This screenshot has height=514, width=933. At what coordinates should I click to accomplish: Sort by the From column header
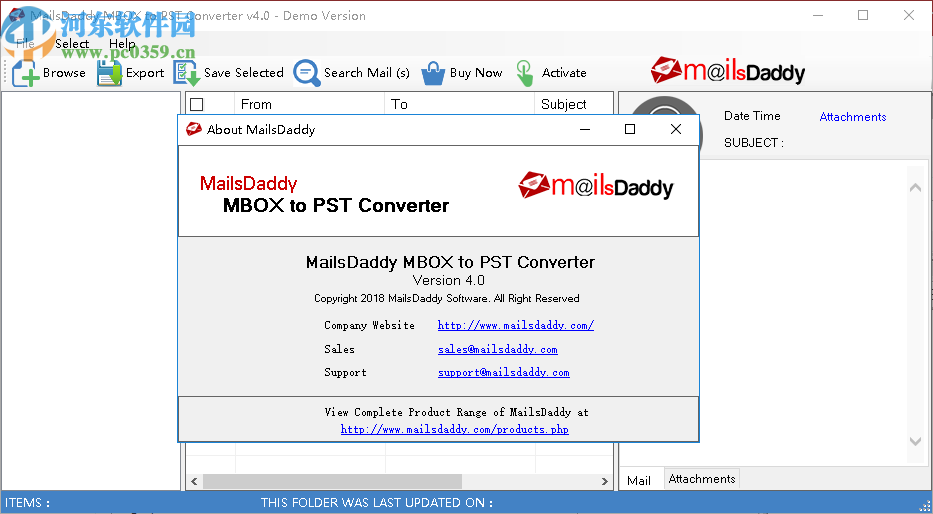click(x=309, y=104)
